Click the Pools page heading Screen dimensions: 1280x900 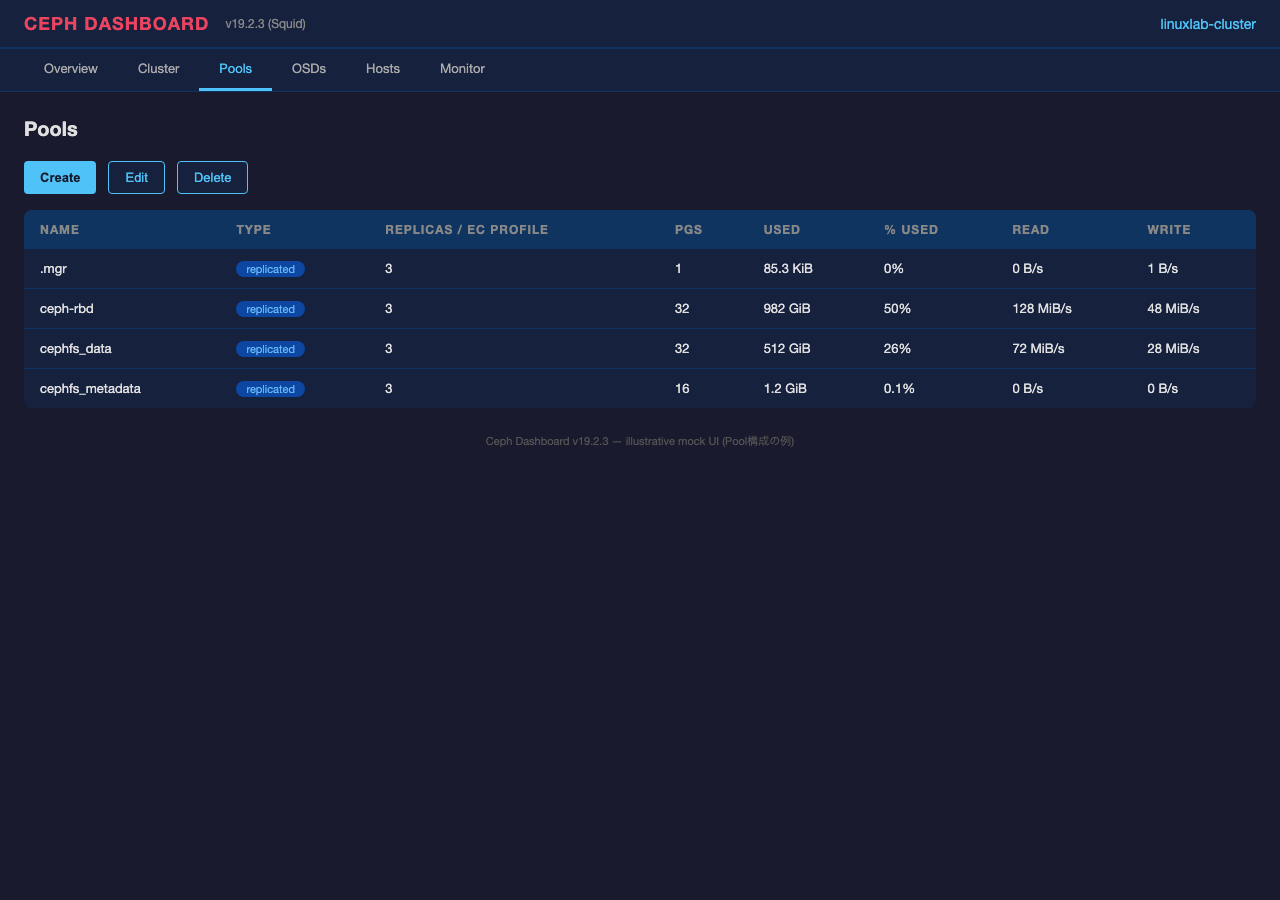(51, 129)
